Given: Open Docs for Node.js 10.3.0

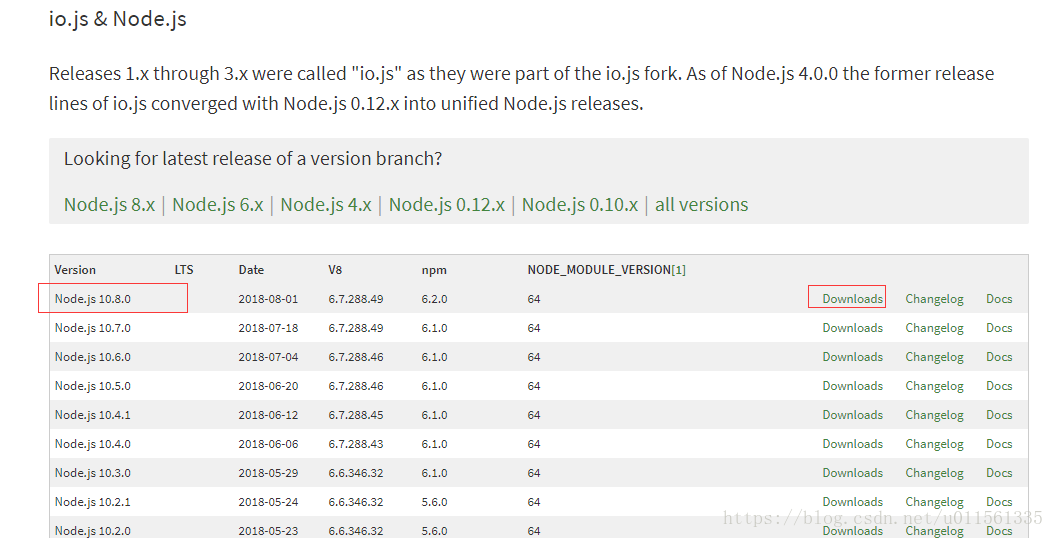Looking at the screenshot, I should point(999,473).
